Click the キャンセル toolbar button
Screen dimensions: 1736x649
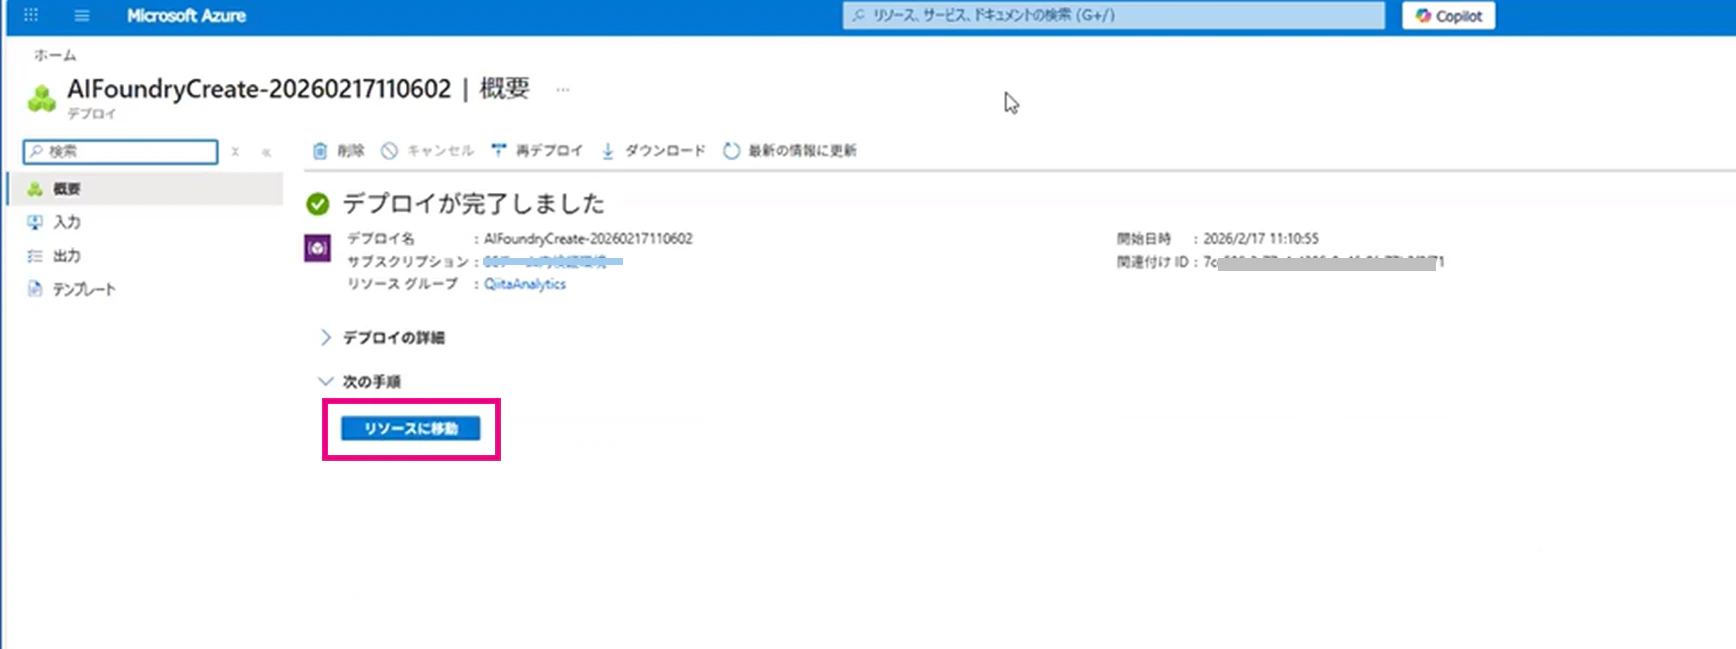pos(428,151)
